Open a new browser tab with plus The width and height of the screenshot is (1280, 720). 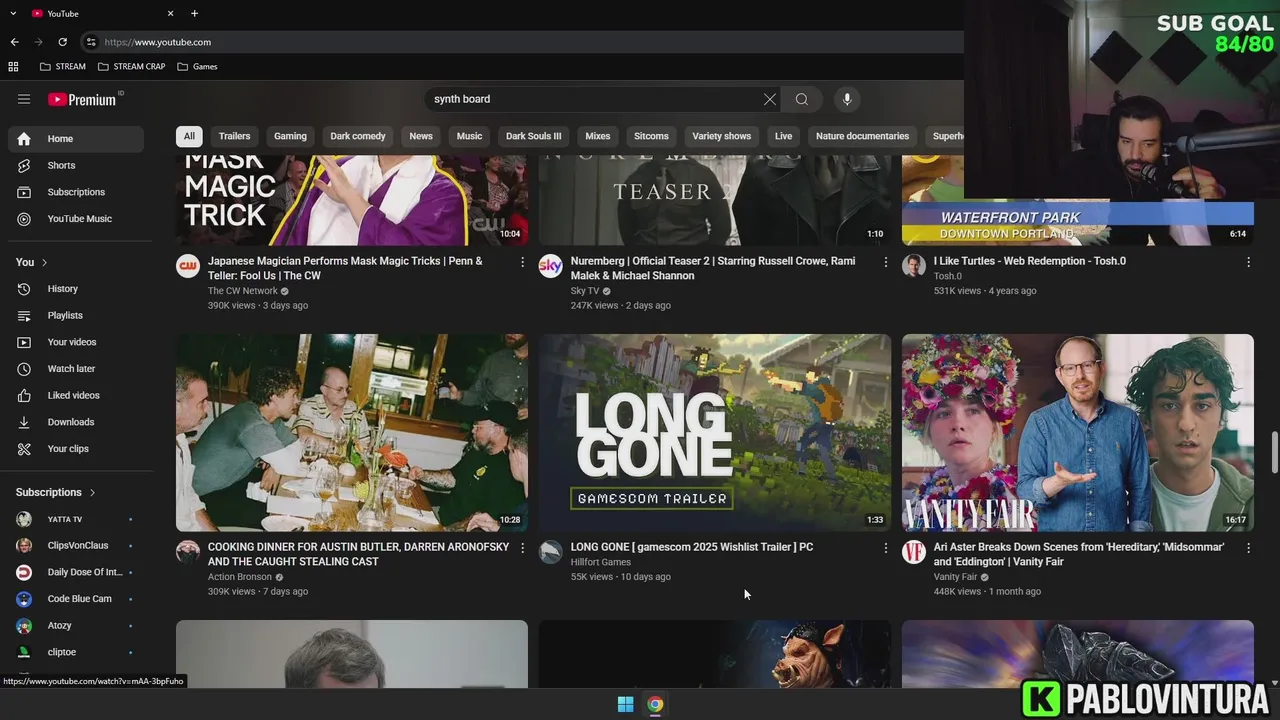pyautogui.click(x=194, y=13)
